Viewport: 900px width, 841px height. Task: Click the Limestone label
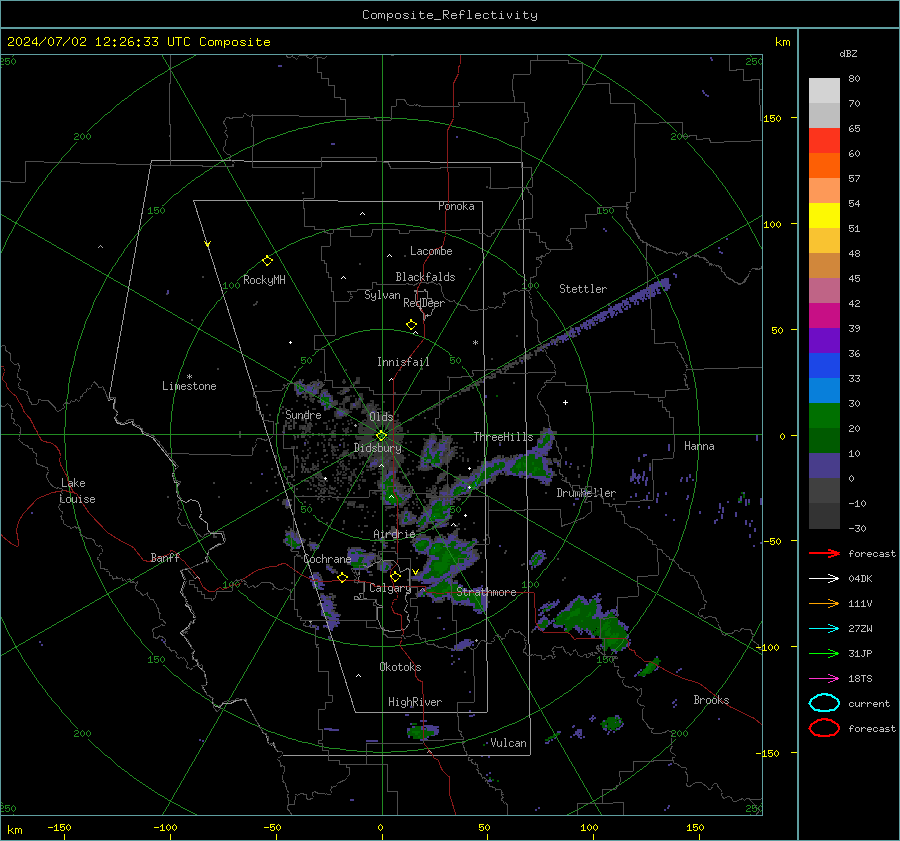pos(189,386)
